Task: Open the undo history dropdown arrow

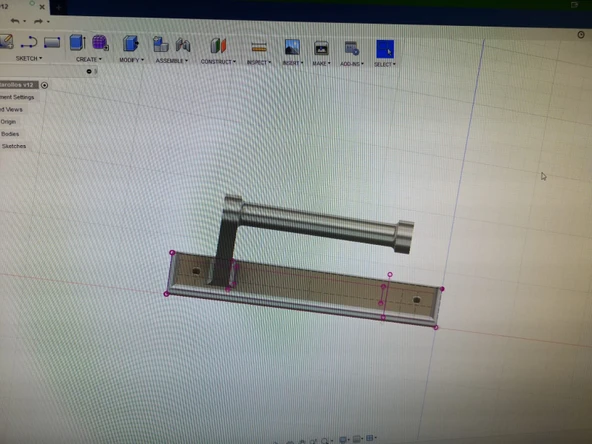Action: coord(25,21)
